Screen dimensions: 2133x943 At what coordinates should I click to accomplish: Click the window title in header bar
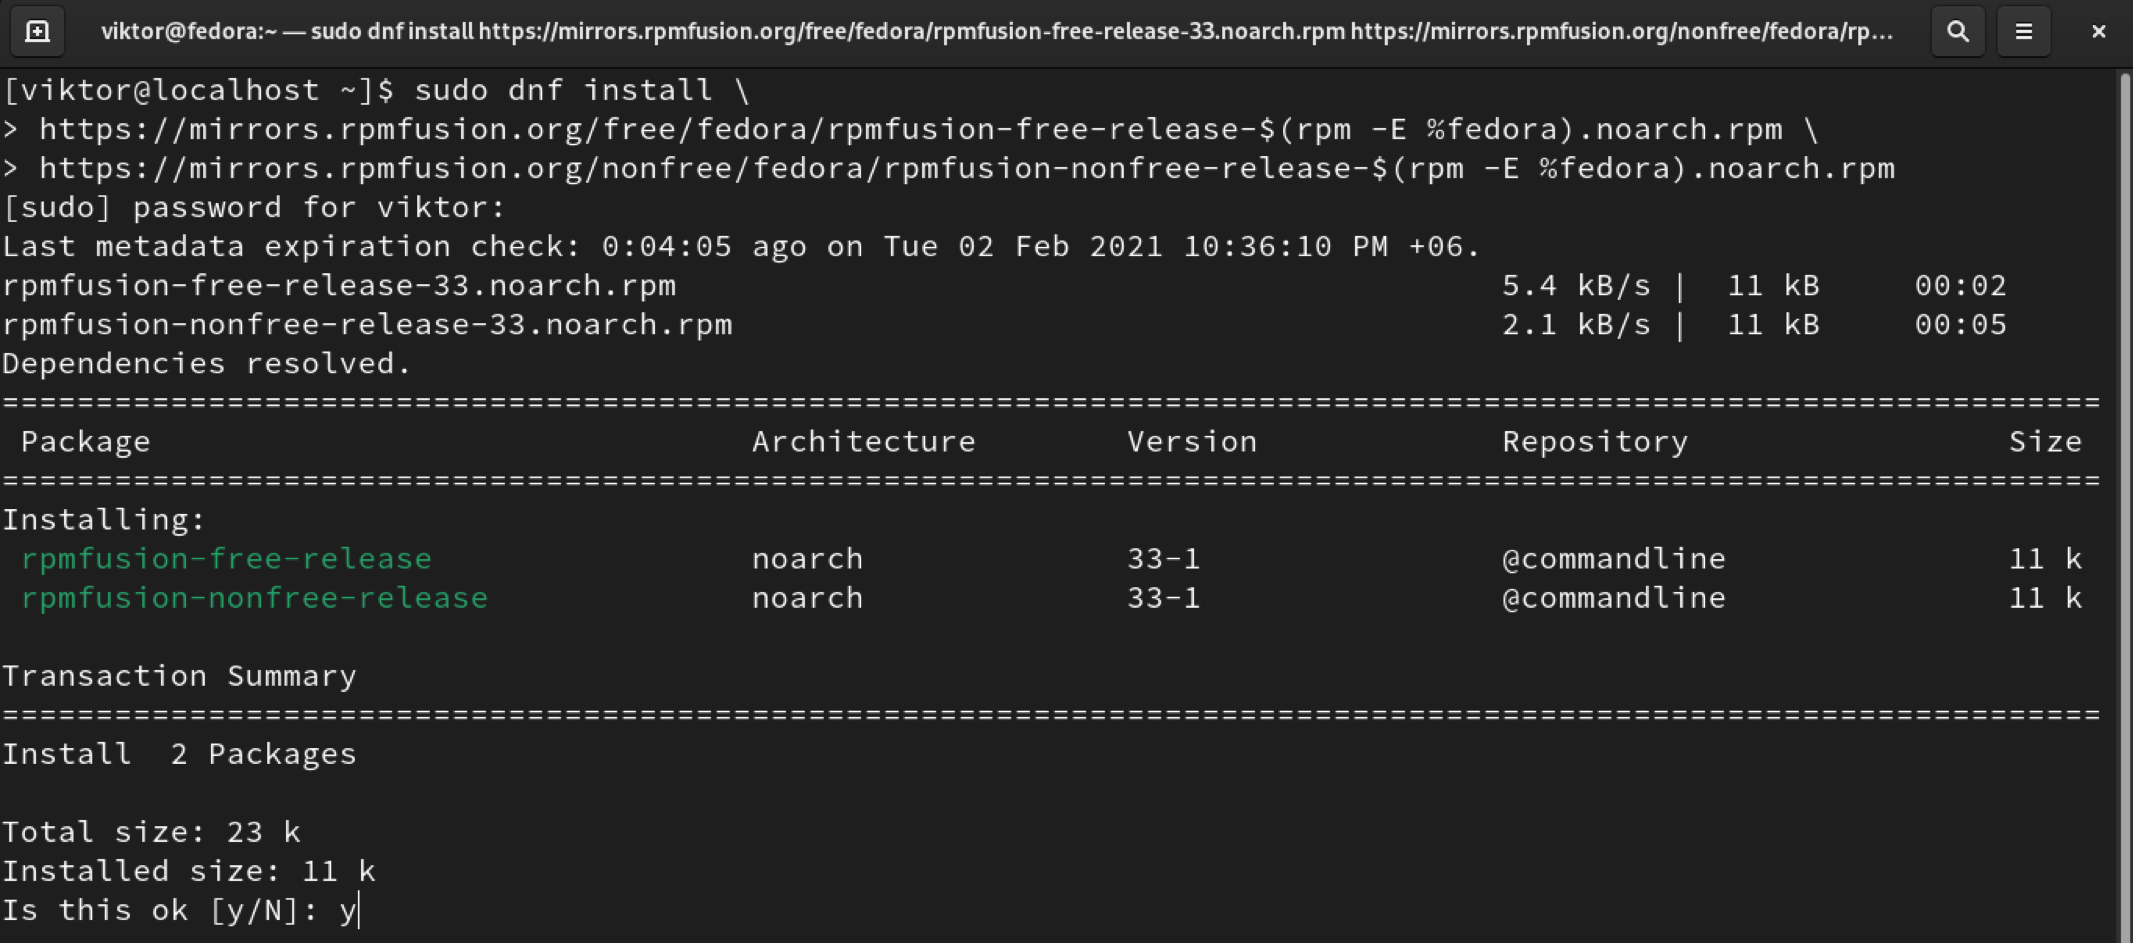[x=996, y=31]
